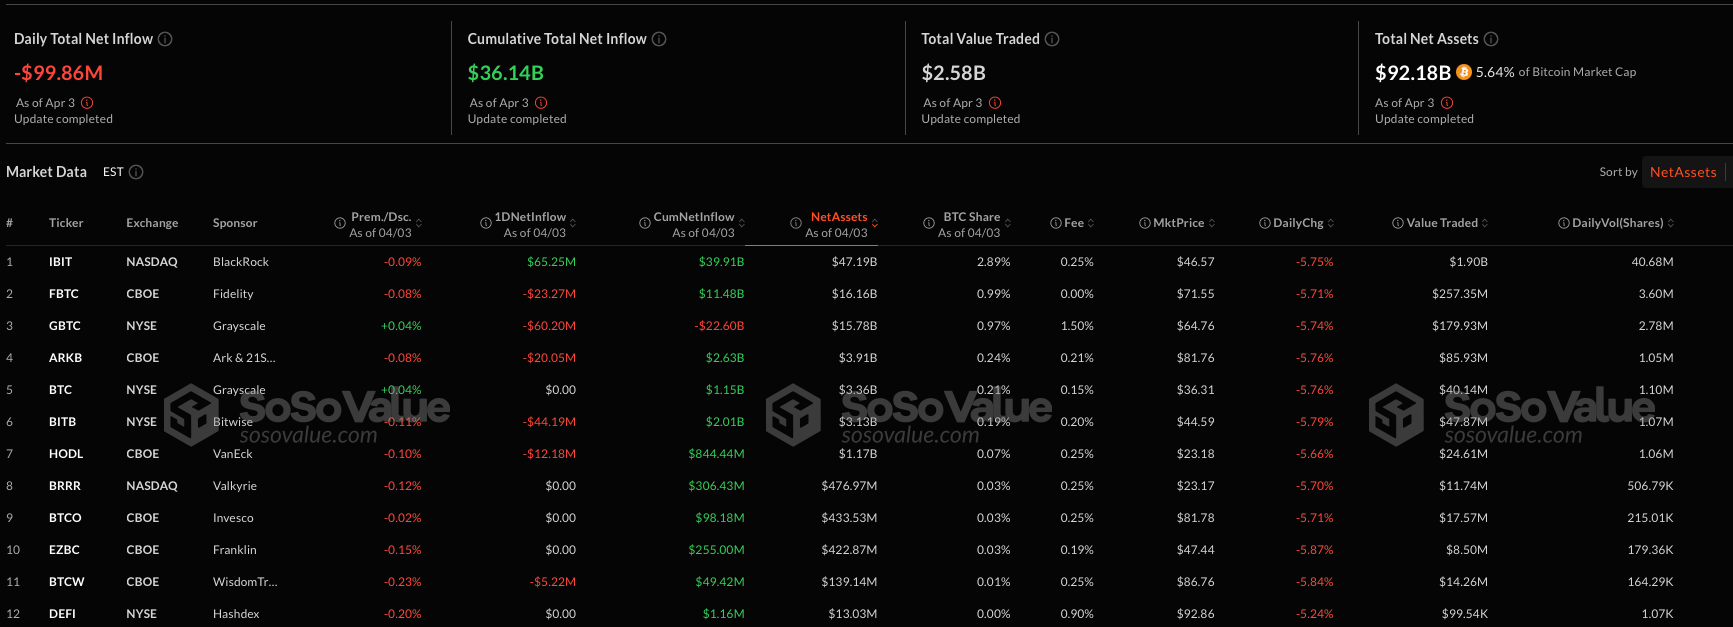The width and height of the screenshot is (1733, 627).
Task: Click the $65.25M 1DNetInflow value
Action: (551, 262)
